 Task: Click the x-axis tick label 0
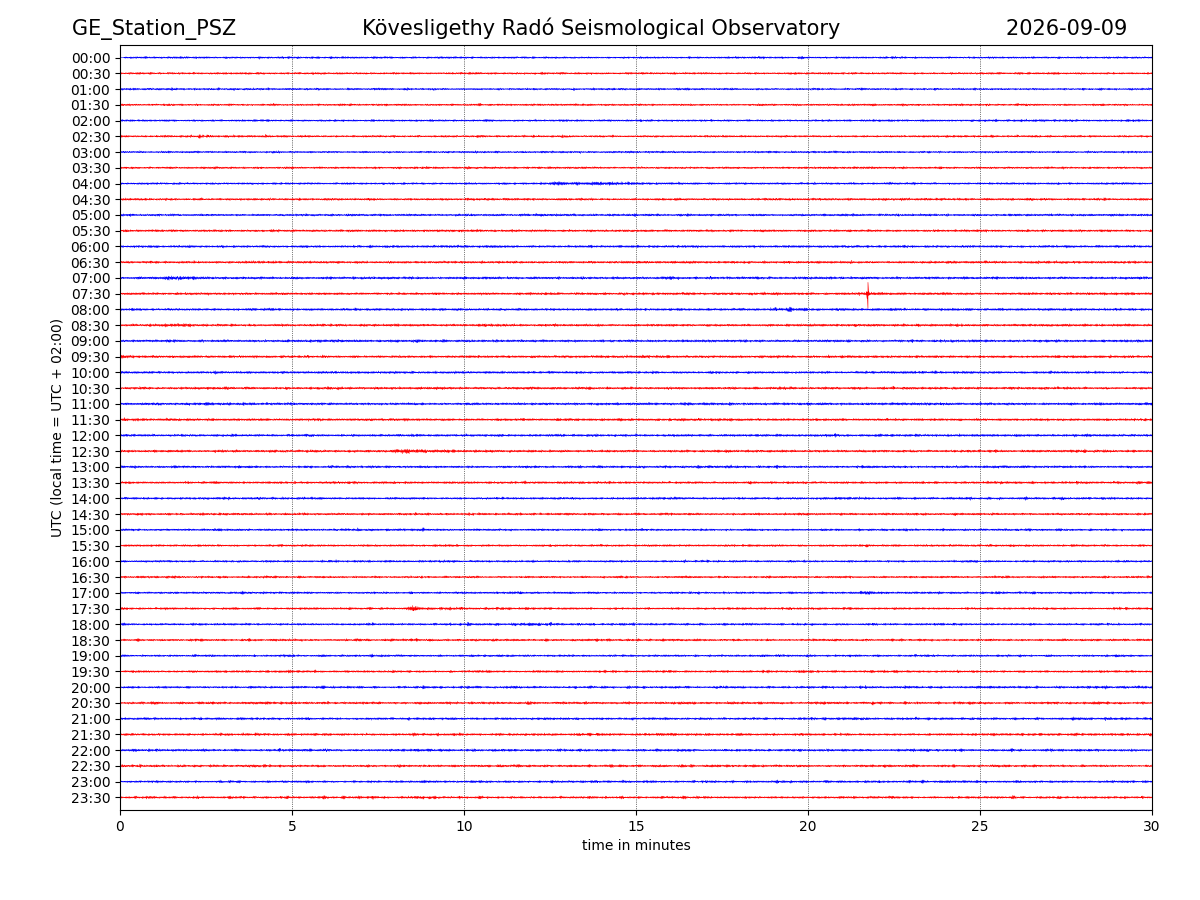[x=120, y=827]
